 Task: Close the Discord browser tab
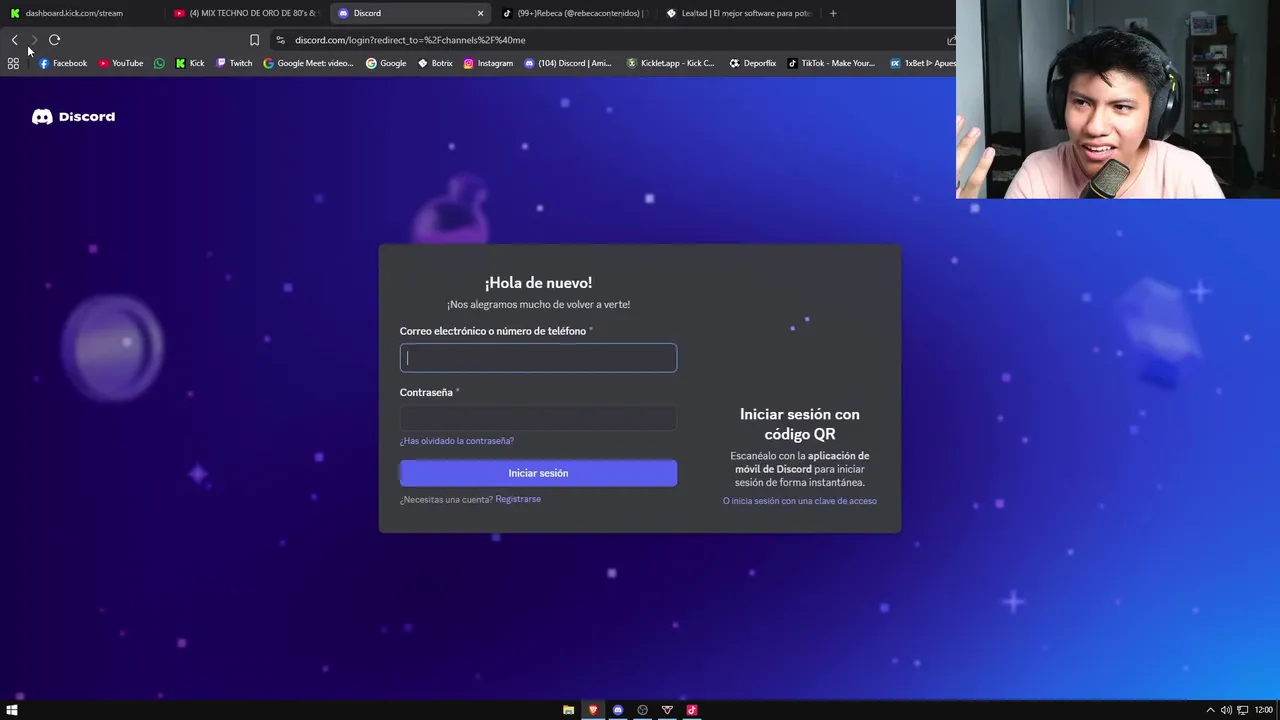coord(480,13)
